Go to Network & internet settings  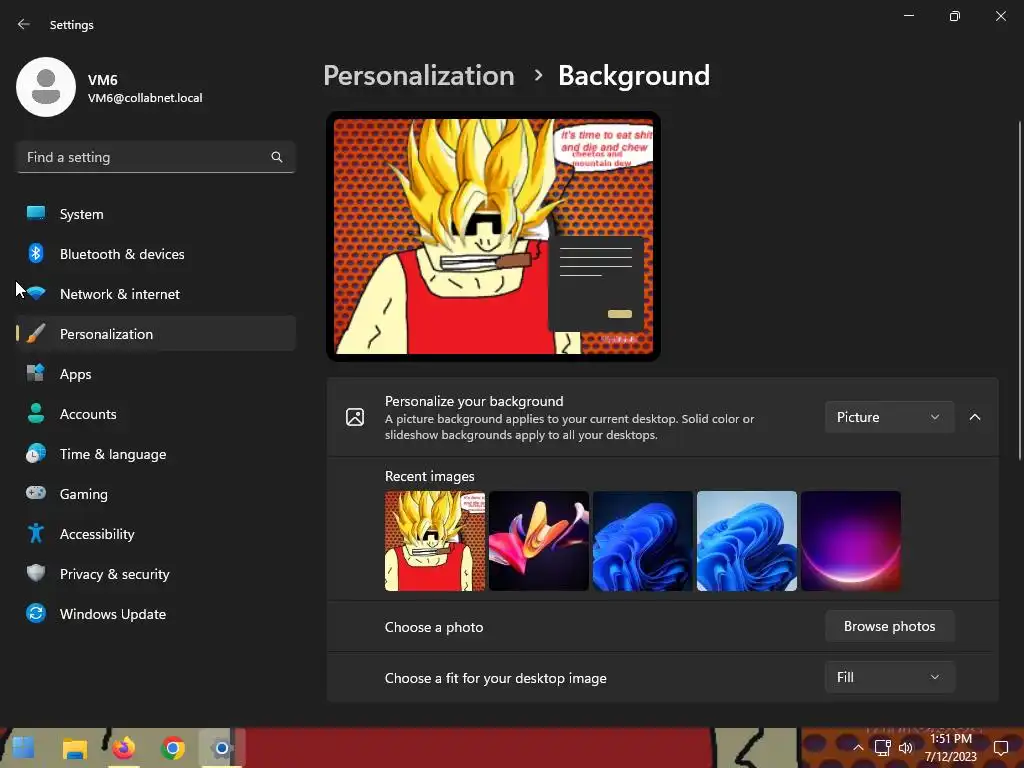(x=156, y=293)
